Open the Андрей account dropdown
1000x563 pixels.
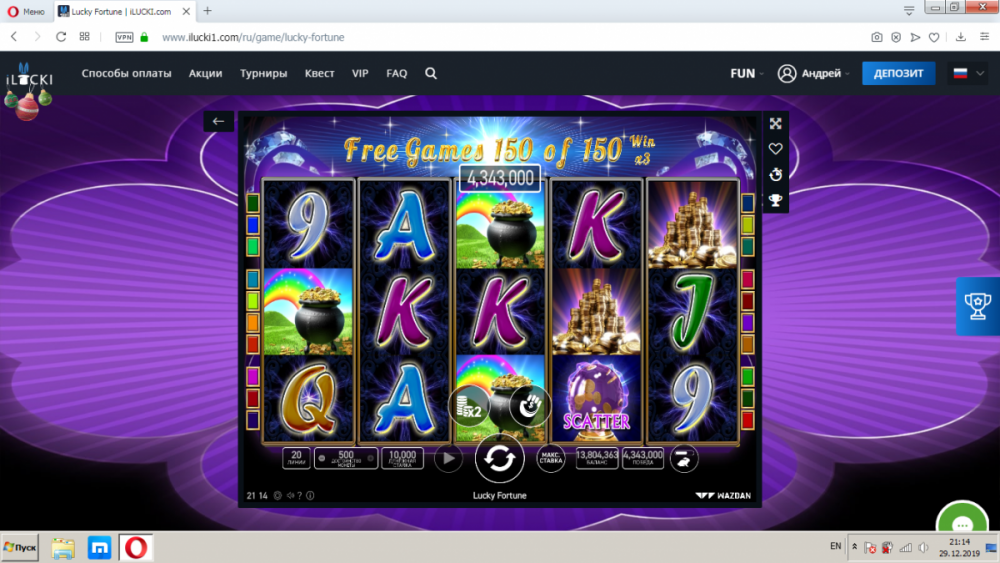814,73
